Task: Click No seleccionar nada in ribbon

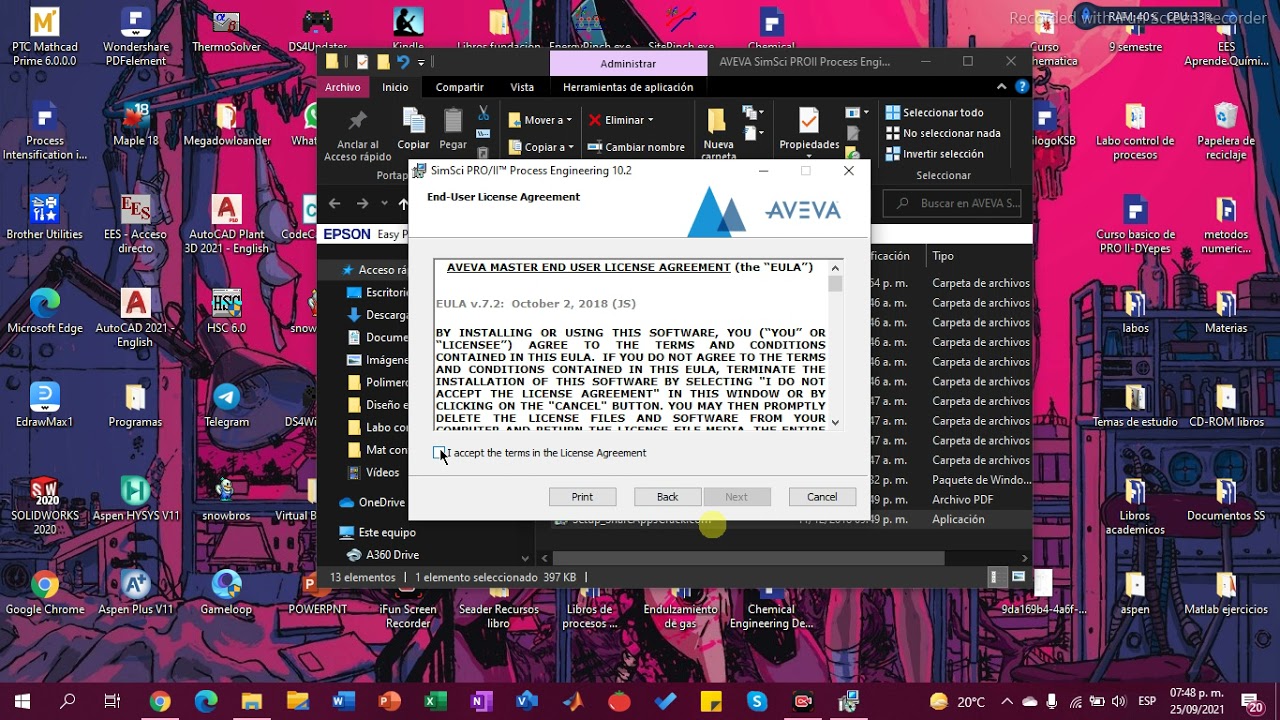Action: pos(942,133)
